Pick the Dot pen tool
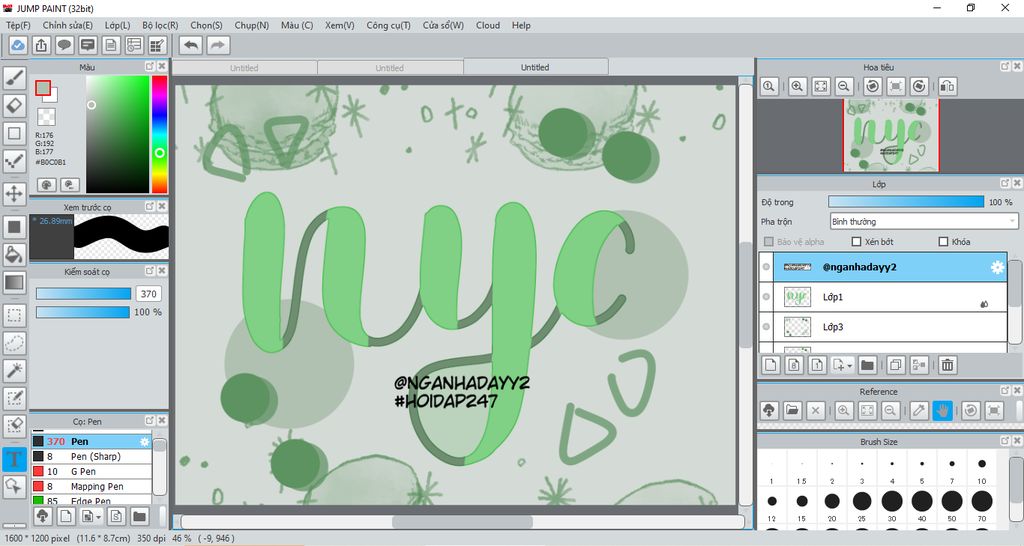This screenshot has width=1024, height=546. 14,161
